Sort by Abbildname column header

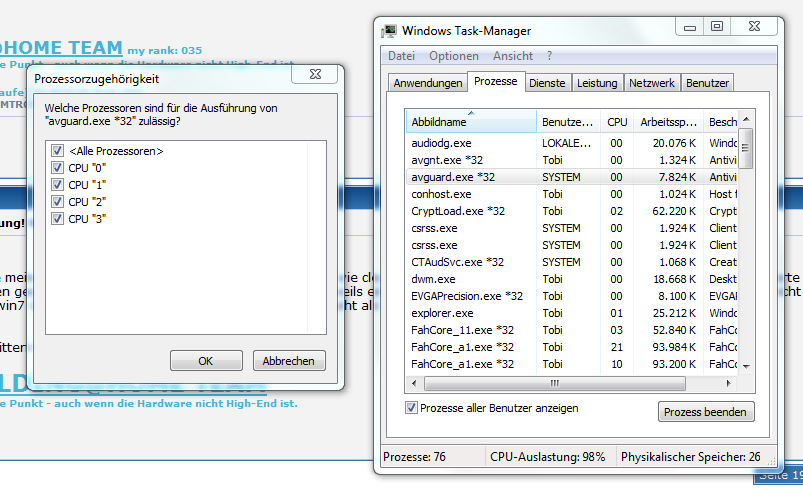(x=471, y=122)
